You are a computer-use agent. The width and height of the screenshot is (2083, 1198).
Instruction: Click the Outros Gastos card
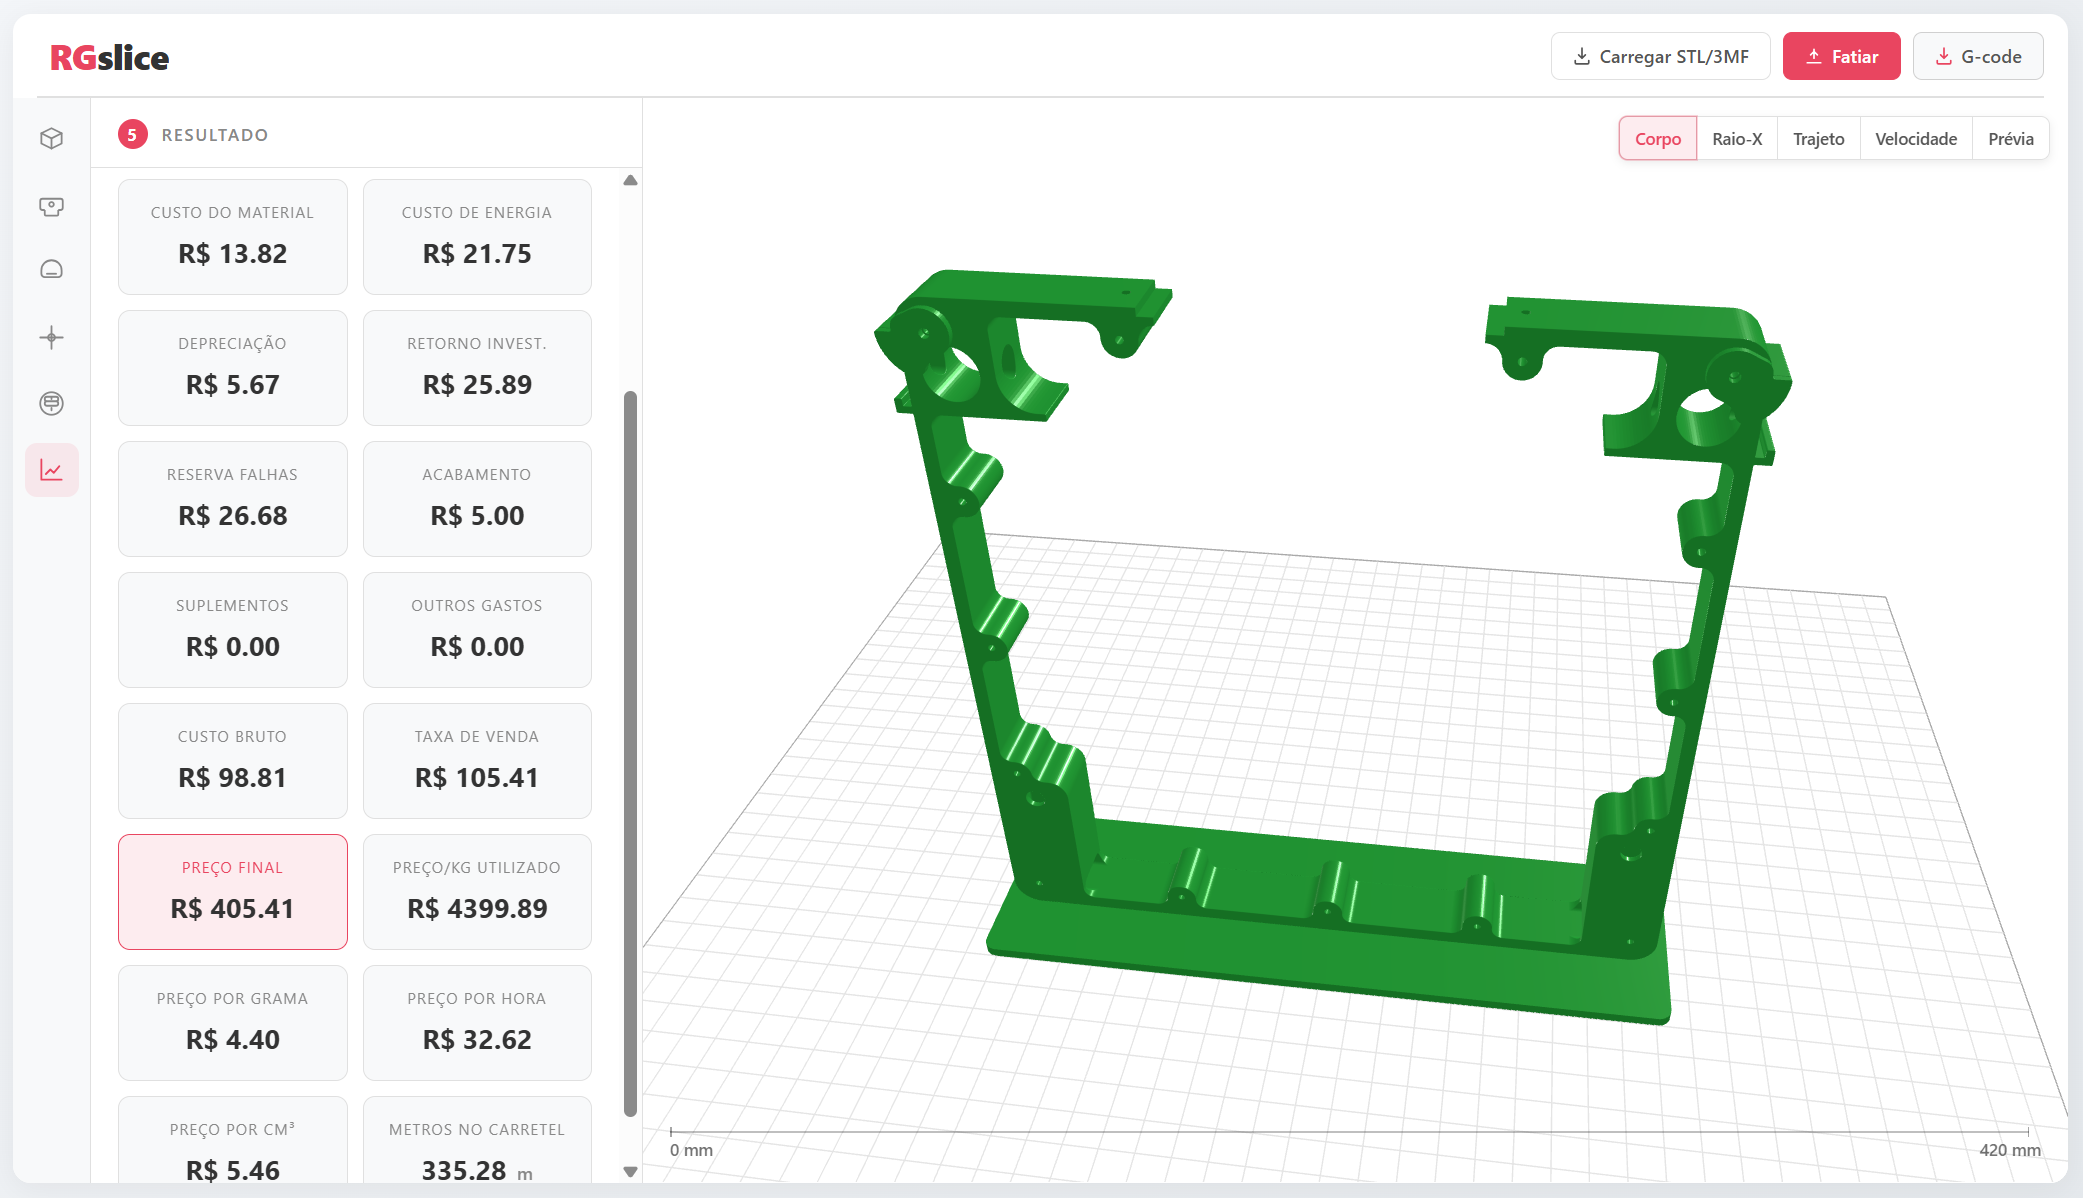[x=477, y=630]
